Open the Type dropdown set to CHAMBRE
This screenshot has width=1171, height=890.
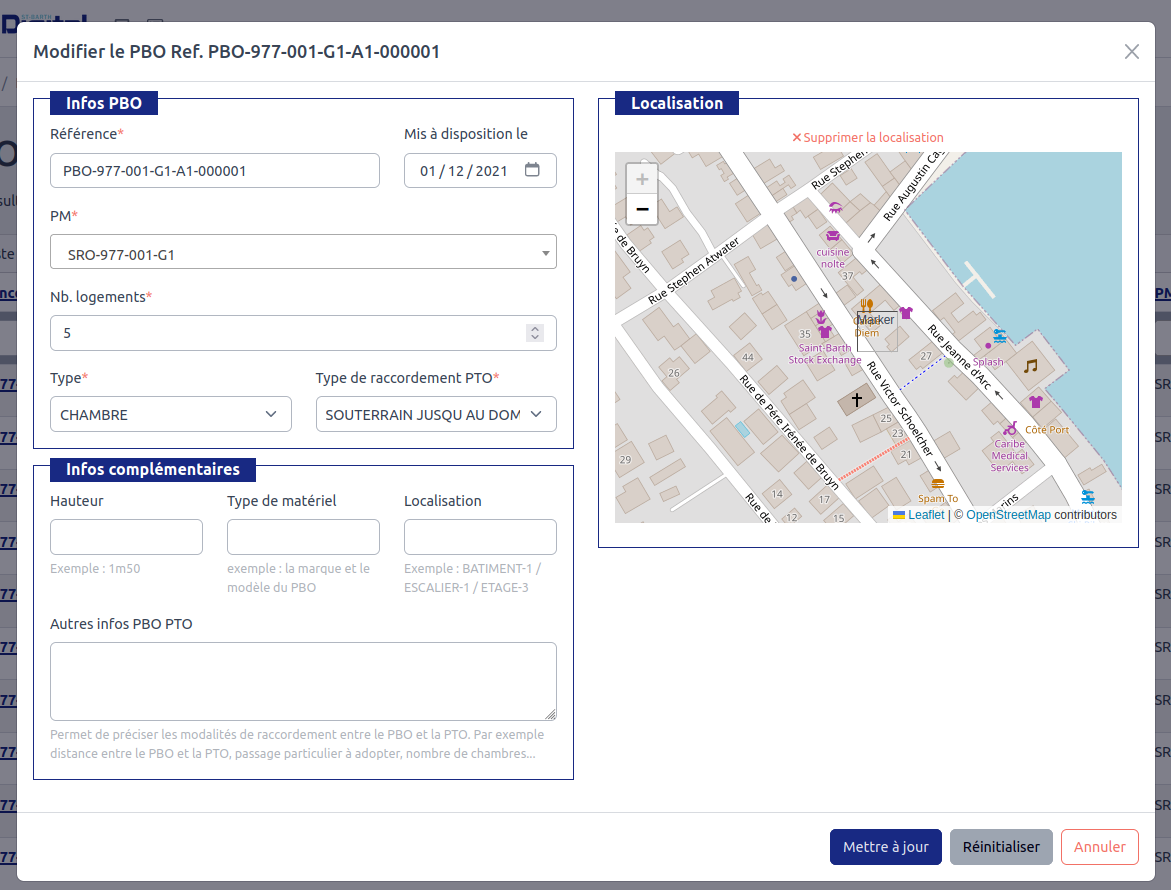[x=170, y=413]
